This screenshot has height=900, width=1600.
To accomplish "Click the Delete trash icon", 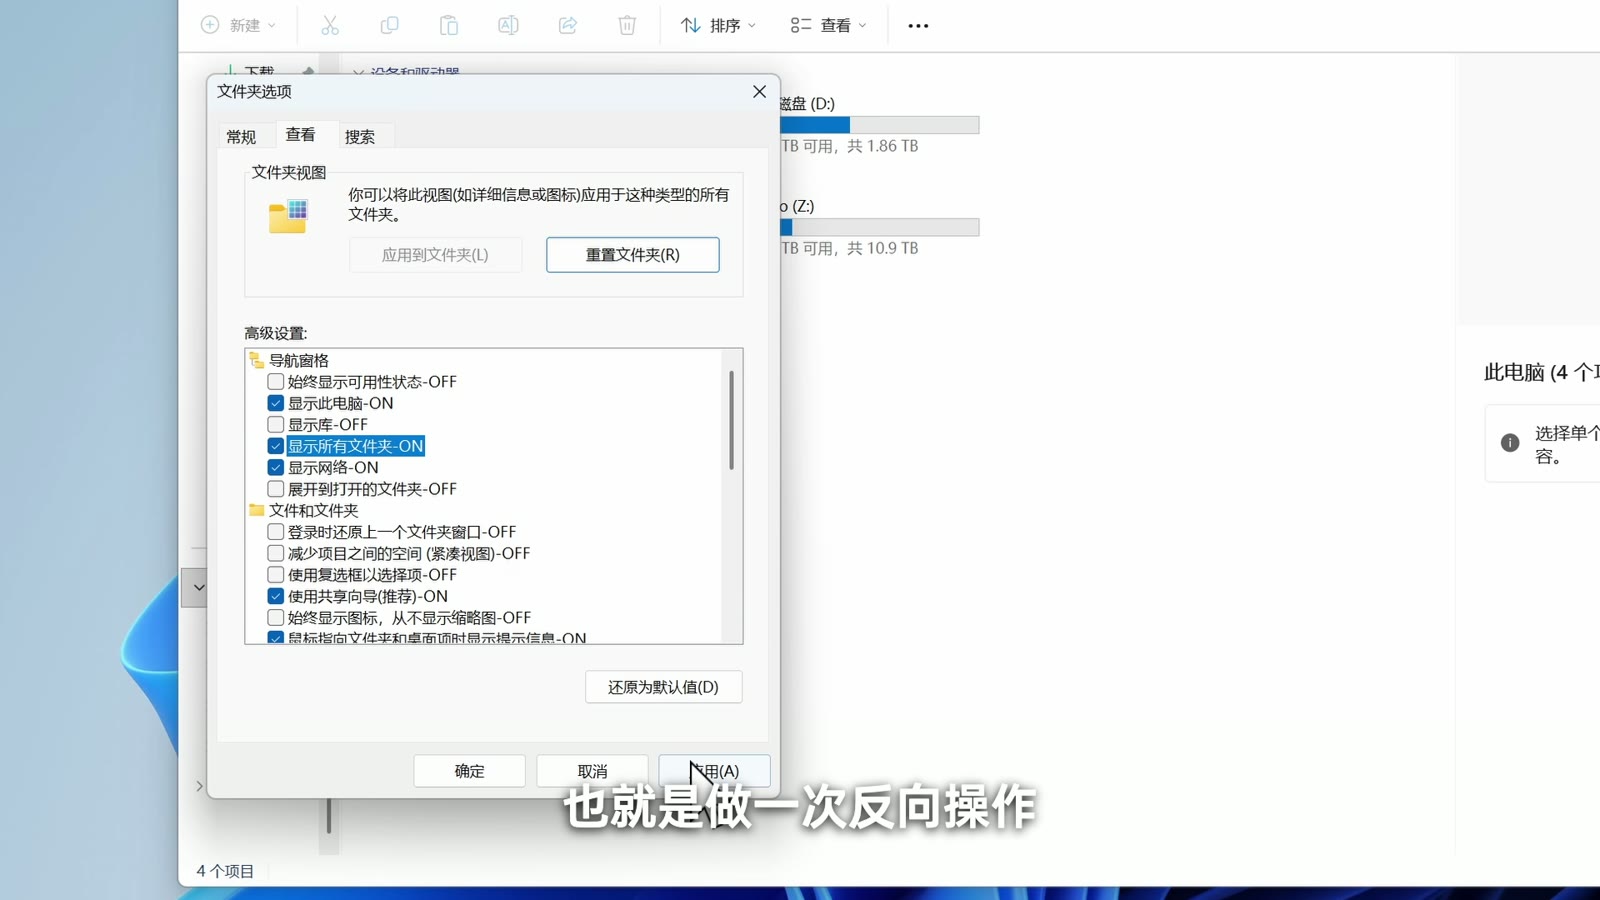I will (x=627, y=25).
